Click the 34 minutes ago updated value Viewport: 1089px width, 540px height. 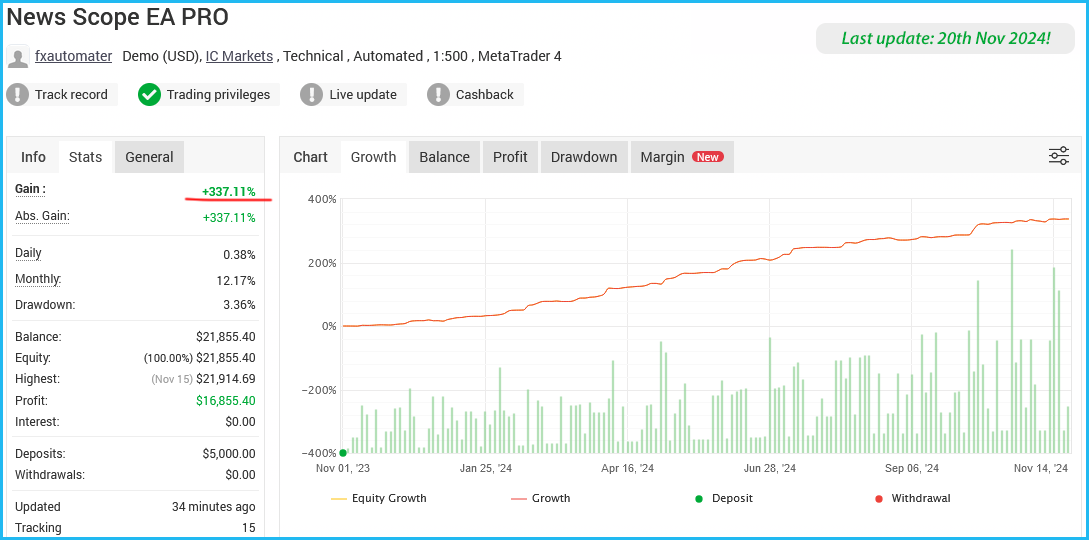(214, 507)
